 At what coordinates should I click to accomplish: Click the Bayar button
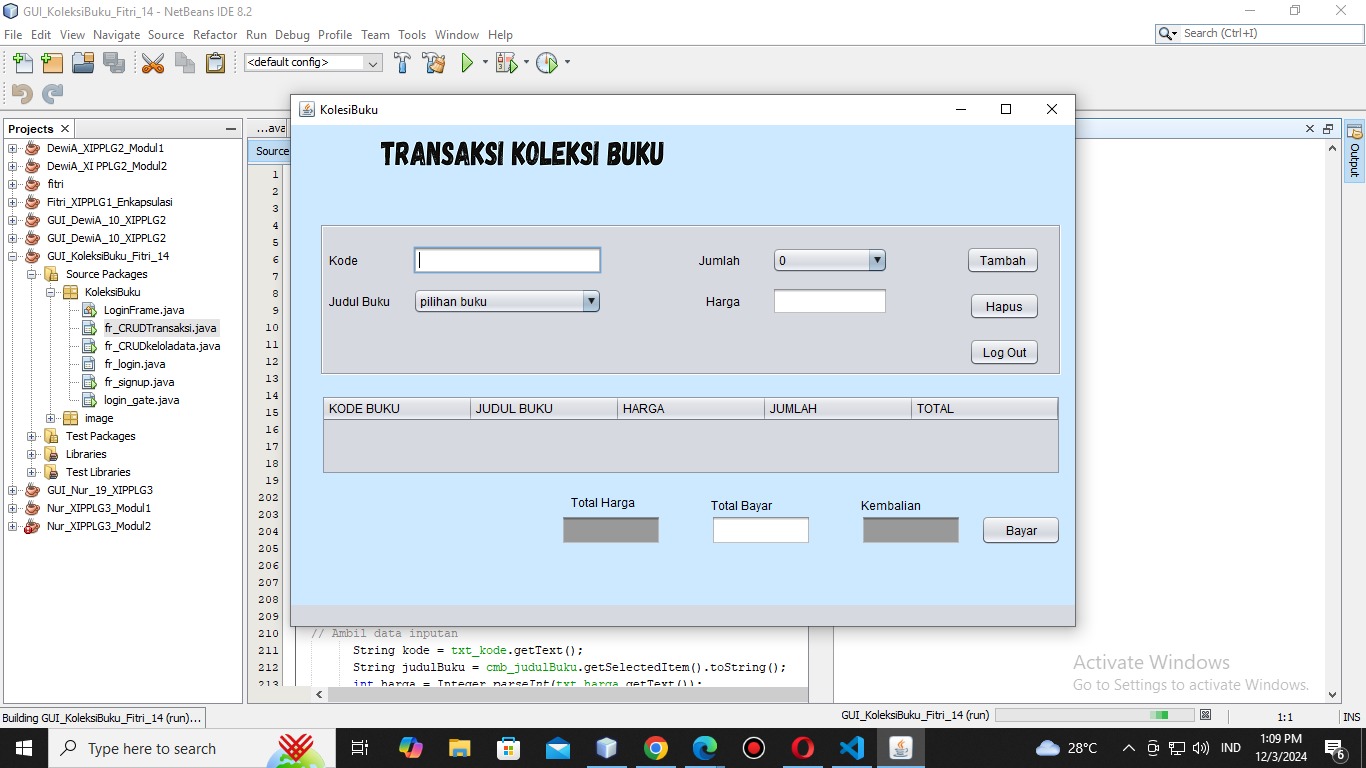point(1020,530)
